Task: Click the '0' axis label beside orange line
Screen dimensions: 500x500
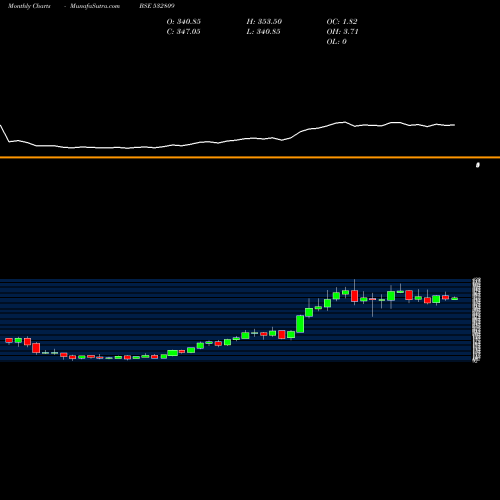Action: [478, 165]
